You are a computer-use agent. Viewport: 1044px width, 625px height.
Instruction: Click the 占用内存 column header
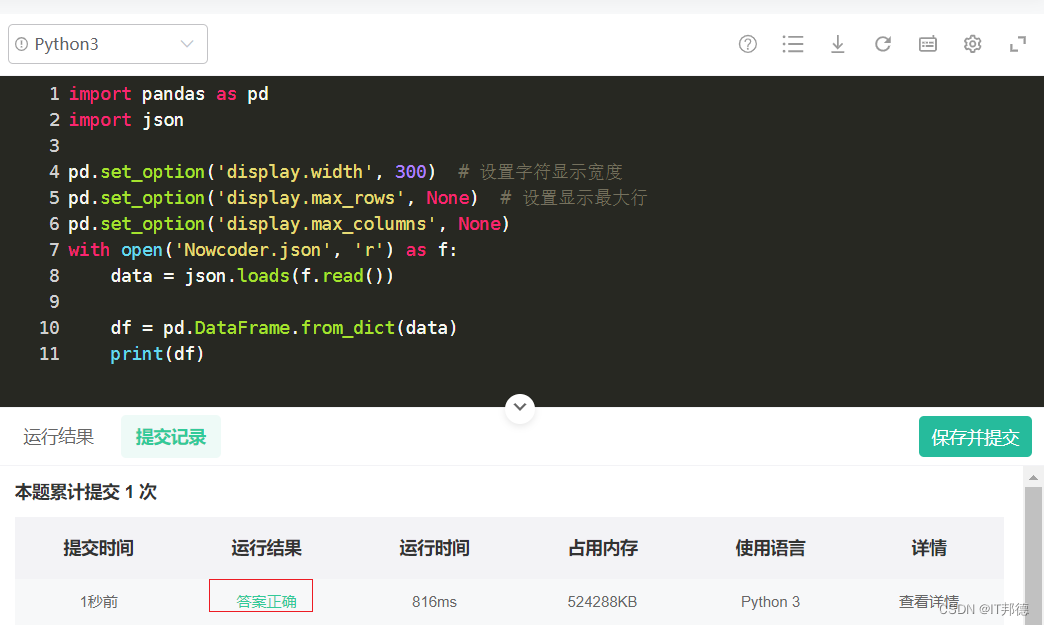coord(603,548)
